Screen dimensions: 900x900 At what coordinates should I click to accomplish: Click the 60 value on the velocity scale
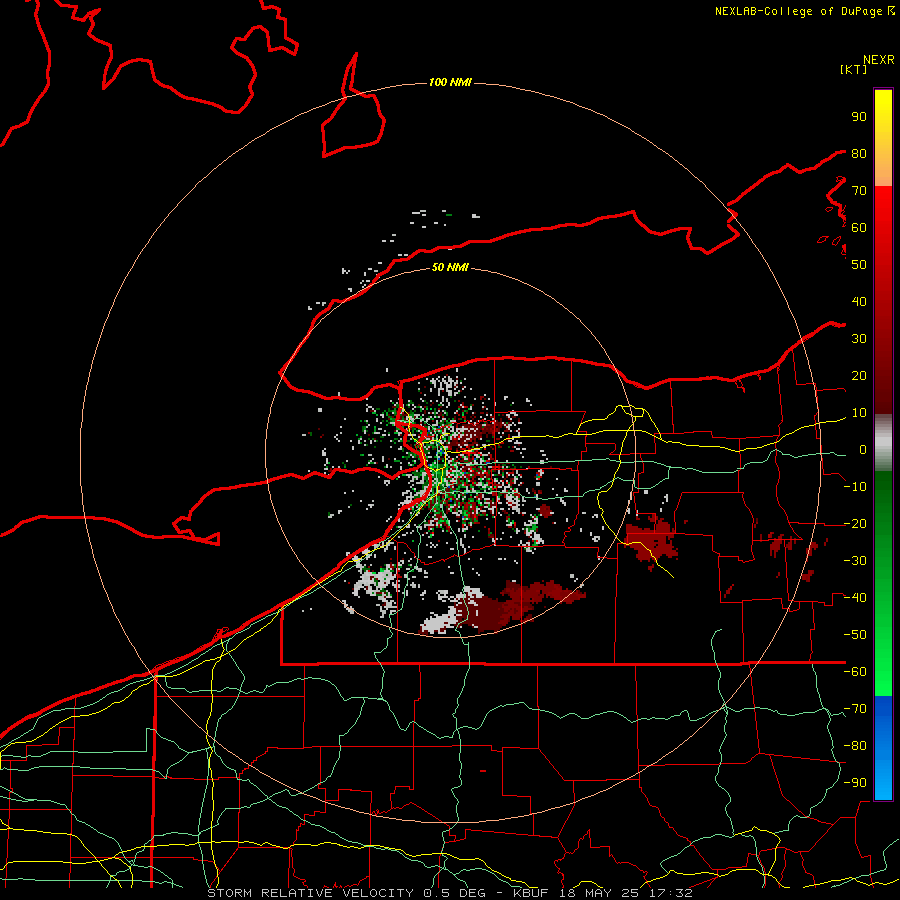[x=859, y=227]
